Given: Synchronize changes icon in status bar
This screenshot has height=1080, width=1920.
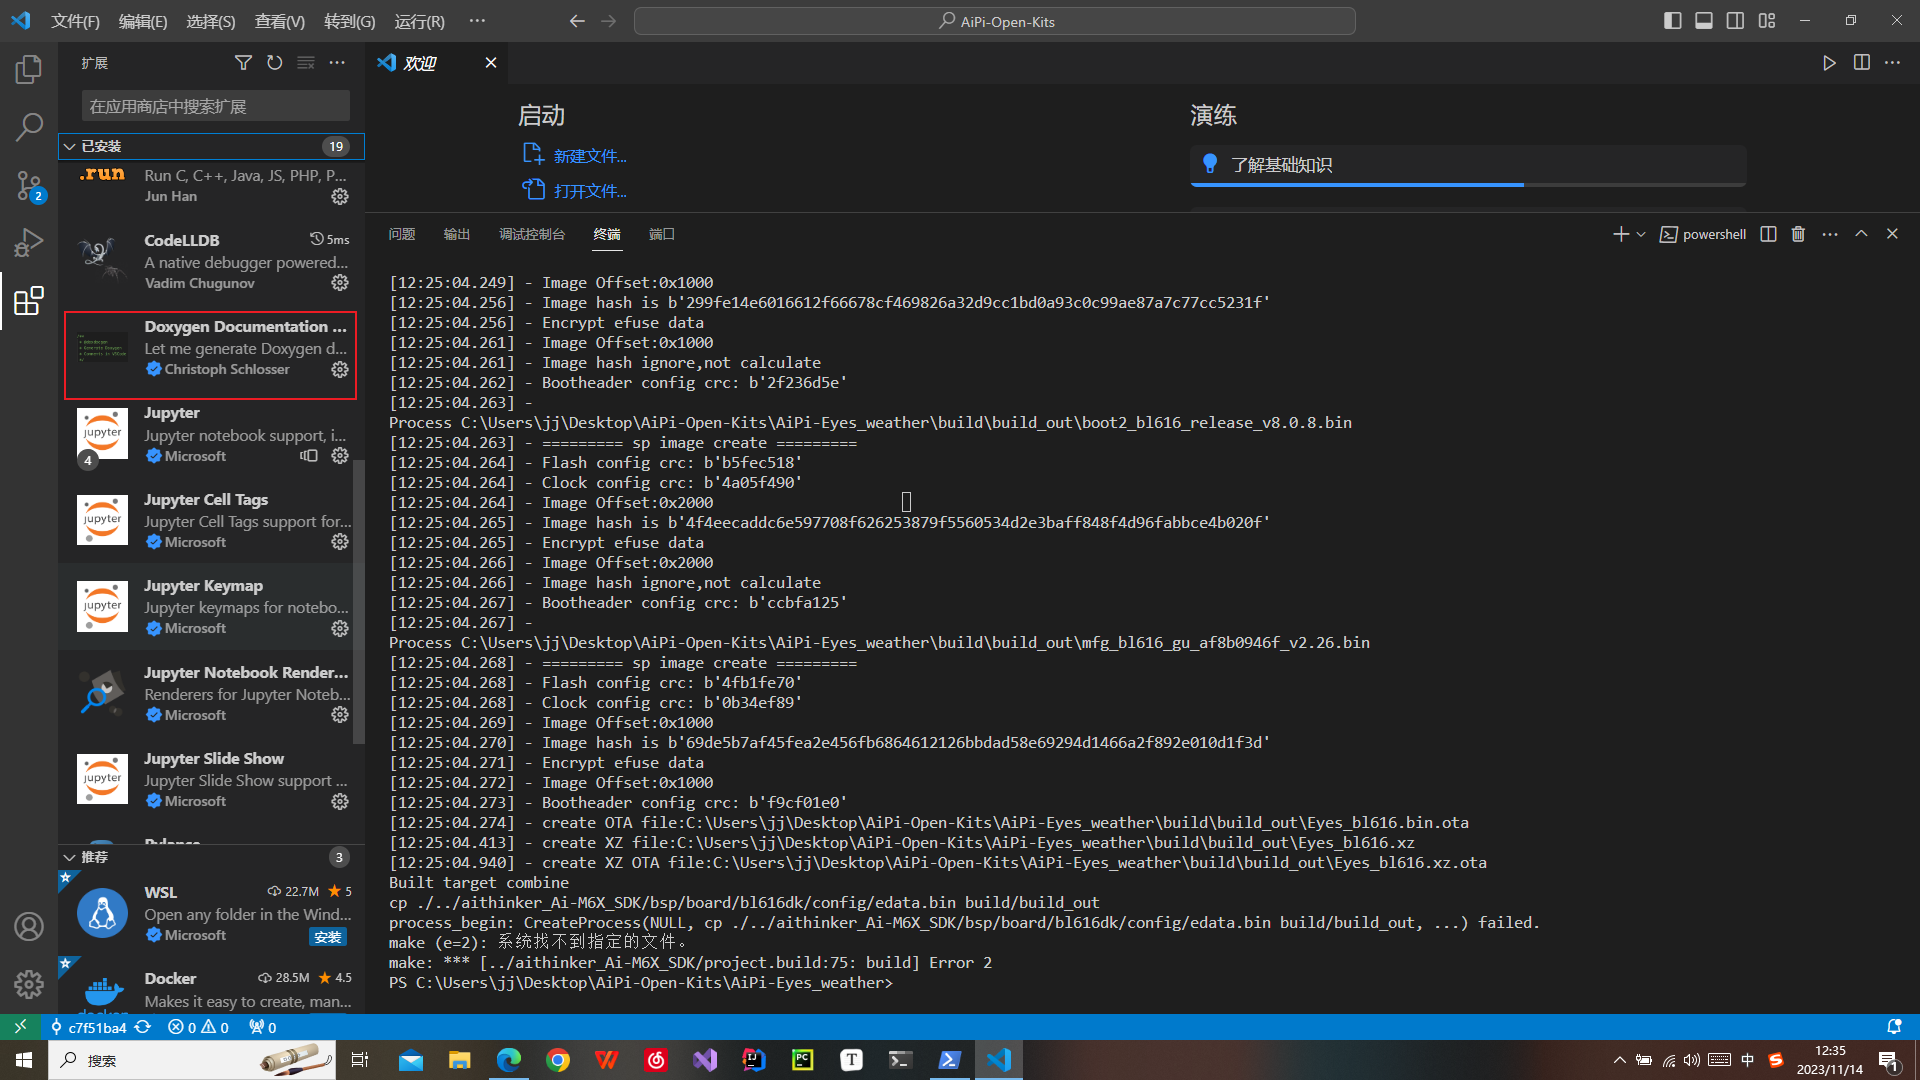Looking at the screenshot, I should click(x=143, y=1027).
